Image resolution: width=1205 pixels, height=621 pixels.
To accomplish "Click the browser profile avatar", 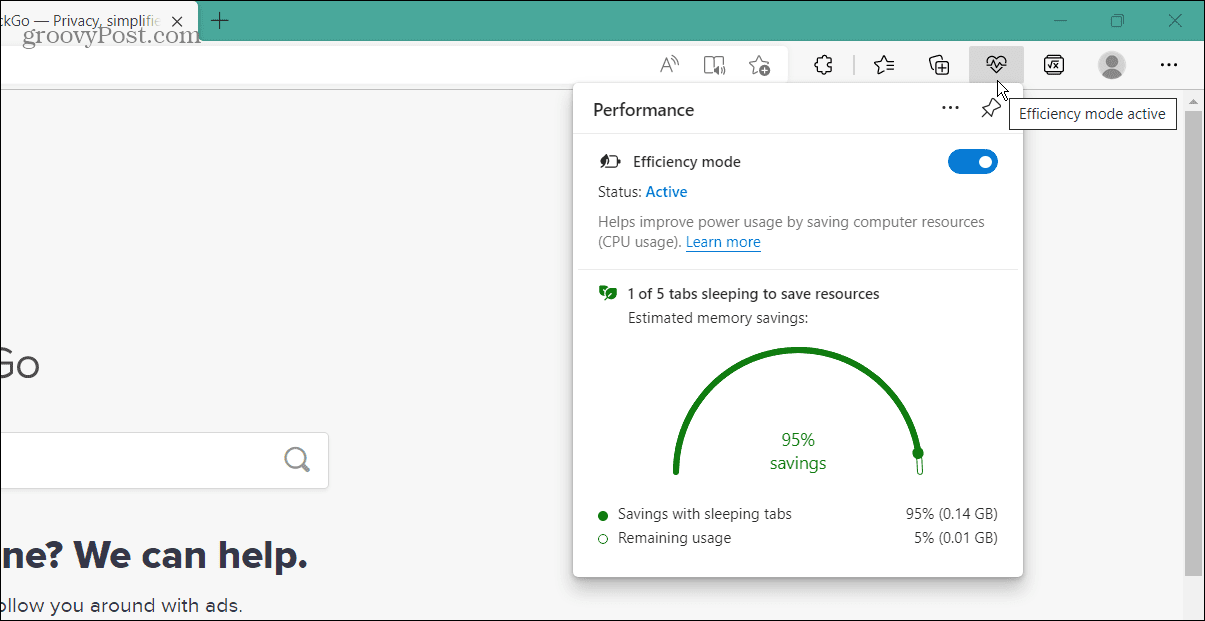I will point(1111,64).
